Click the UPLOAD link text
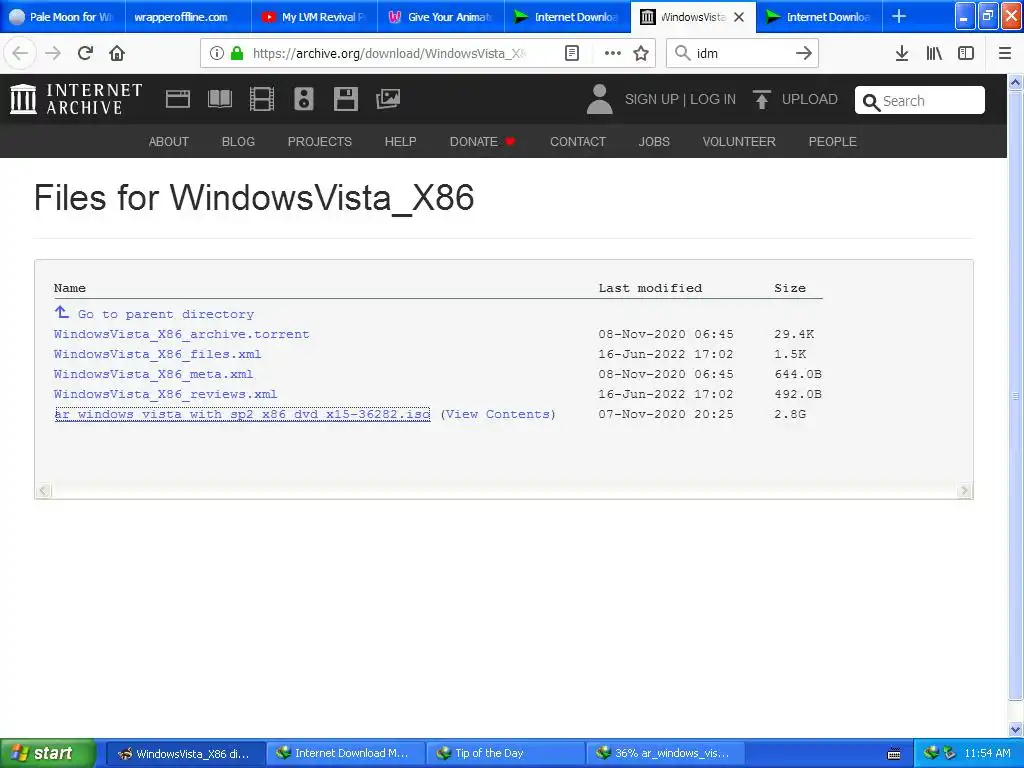Image resolution: width=1024 pixels, height=768 pixels. coord(810,99)
